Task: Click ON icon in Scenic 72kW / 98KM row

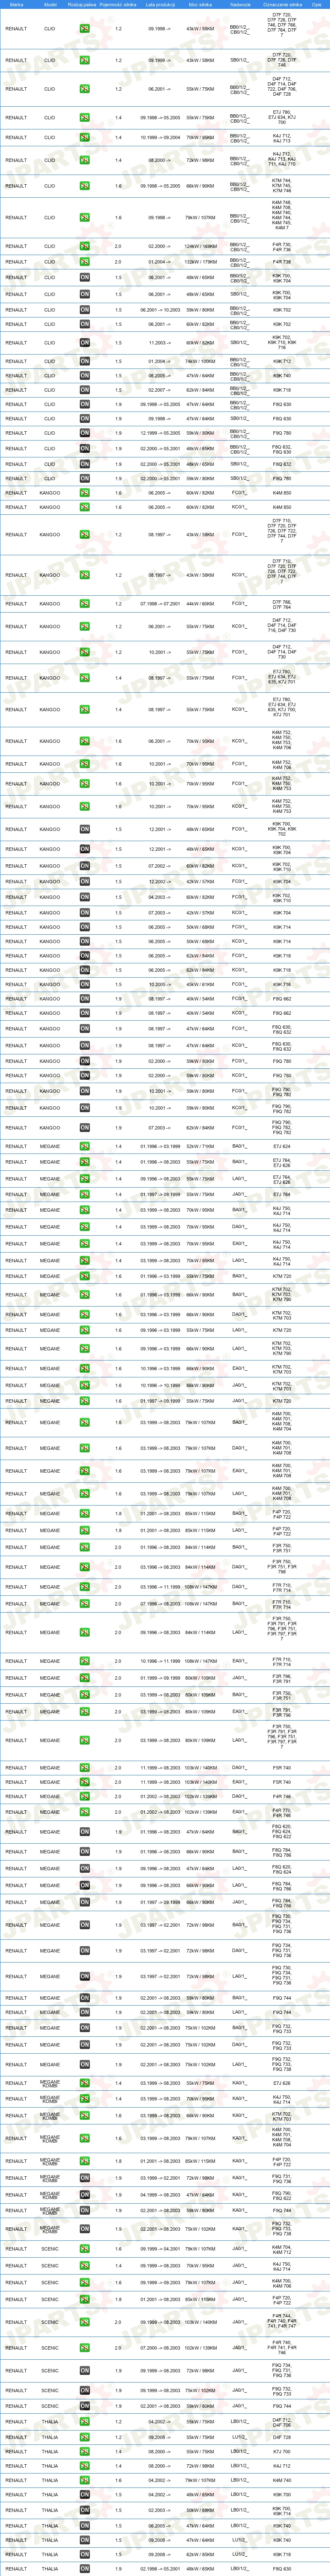Action: [84, 2371]
